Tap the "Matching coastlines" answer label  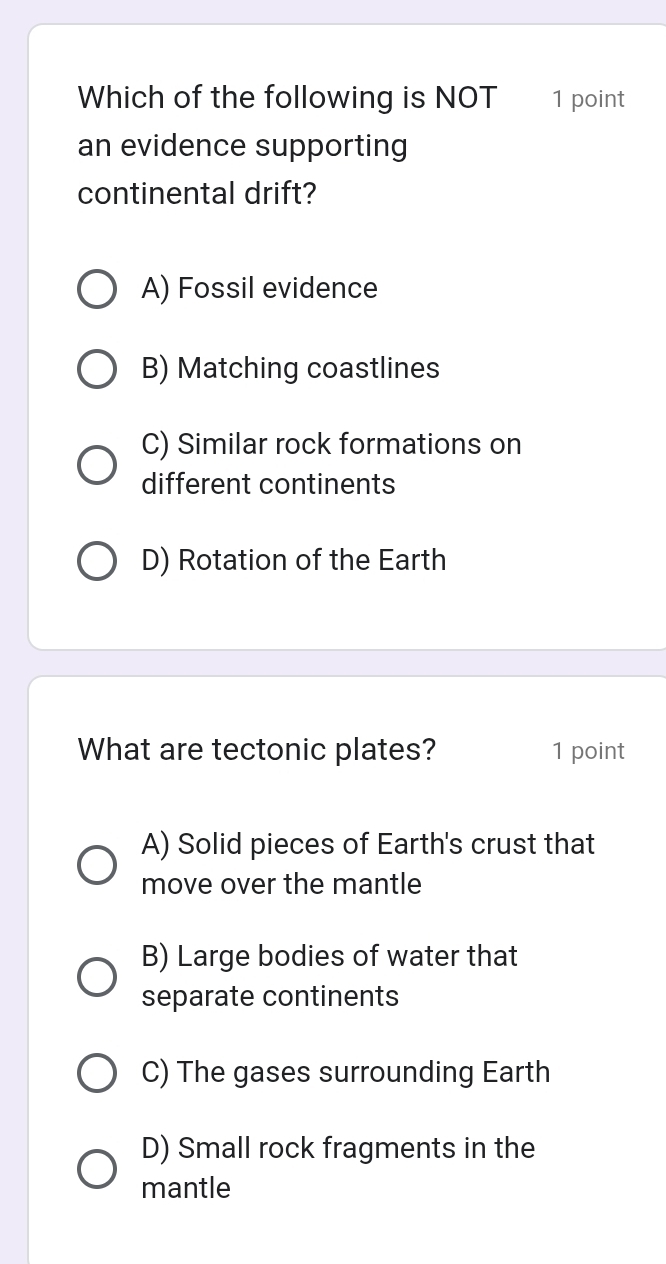(x=291, y=369)
